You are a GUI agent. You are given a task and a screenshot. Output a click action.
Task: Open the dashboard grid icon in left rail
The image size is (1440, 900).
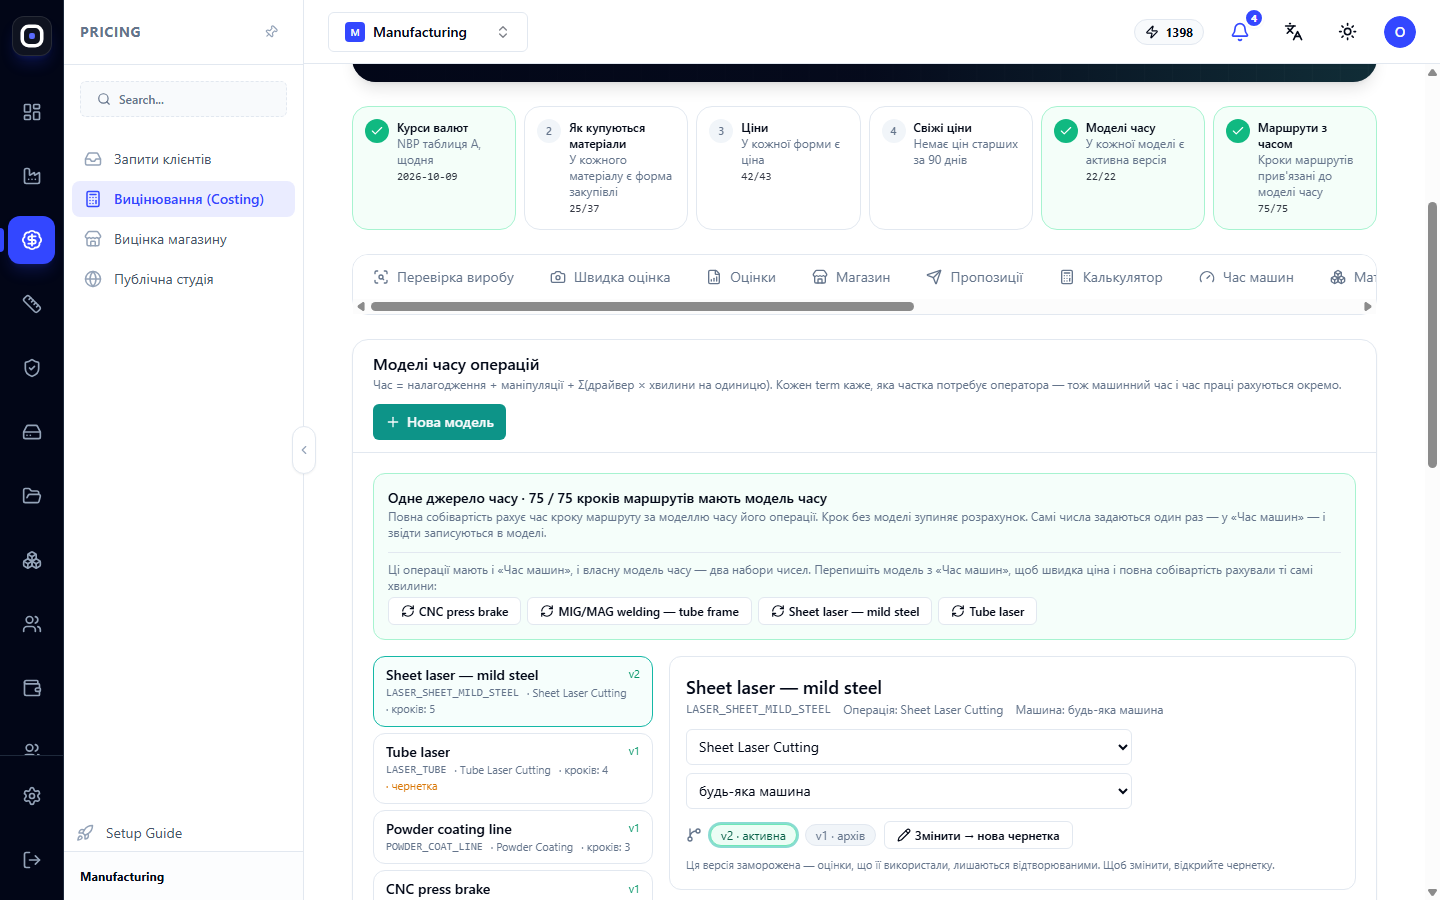click(x=32, y=112)
